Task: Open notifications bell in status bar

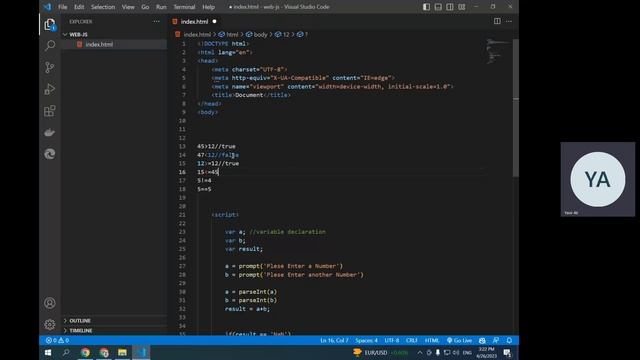Action: [x=509, y=340]
